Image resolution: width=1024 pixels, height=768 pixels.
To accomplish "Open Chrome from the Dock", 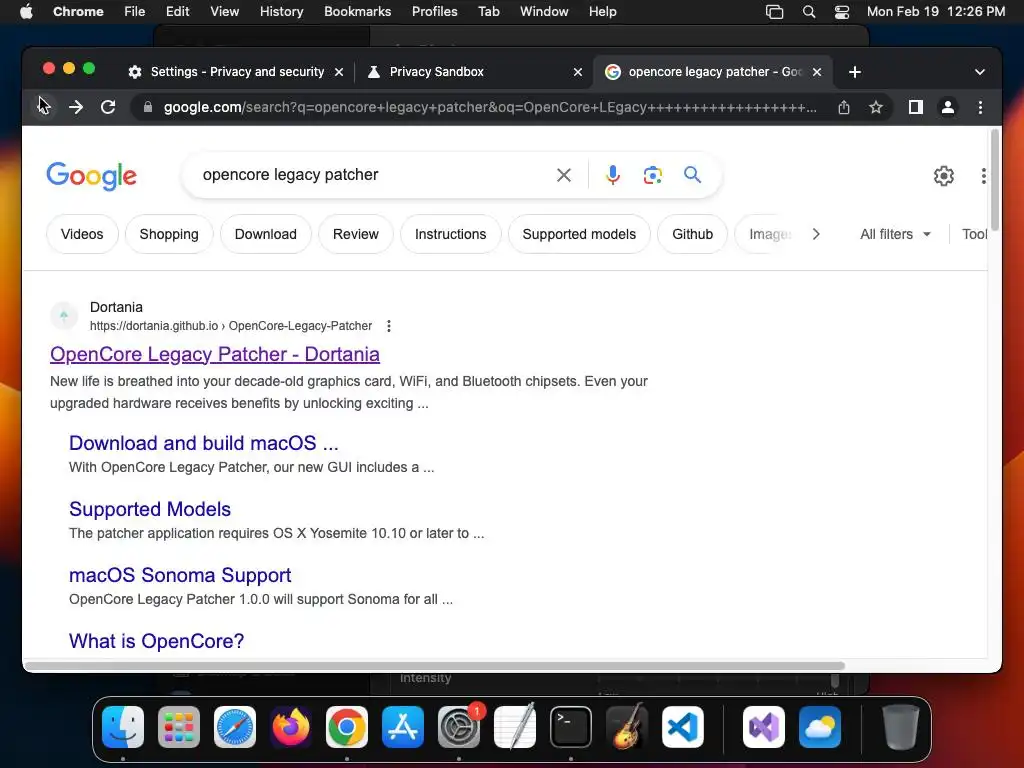I will tap(347, 727).
